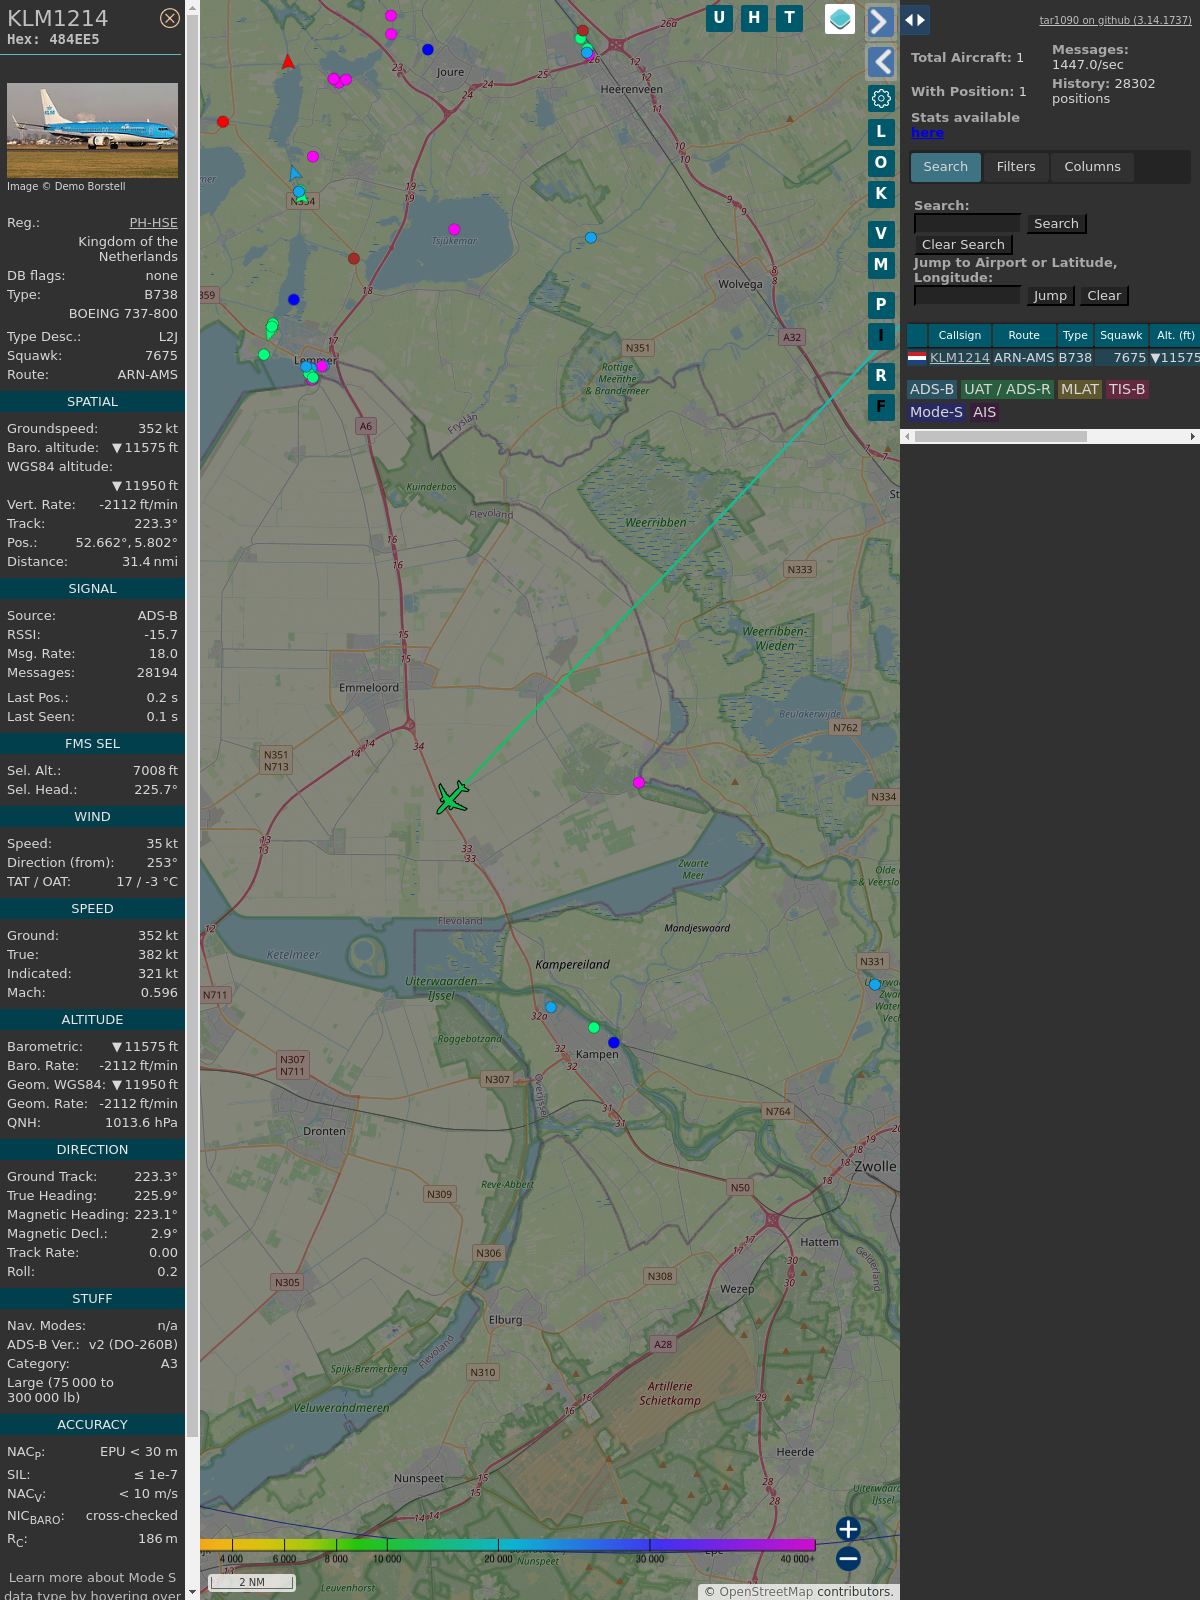Switch to the Filters tab
1200x1600 pixels.
1016,167
